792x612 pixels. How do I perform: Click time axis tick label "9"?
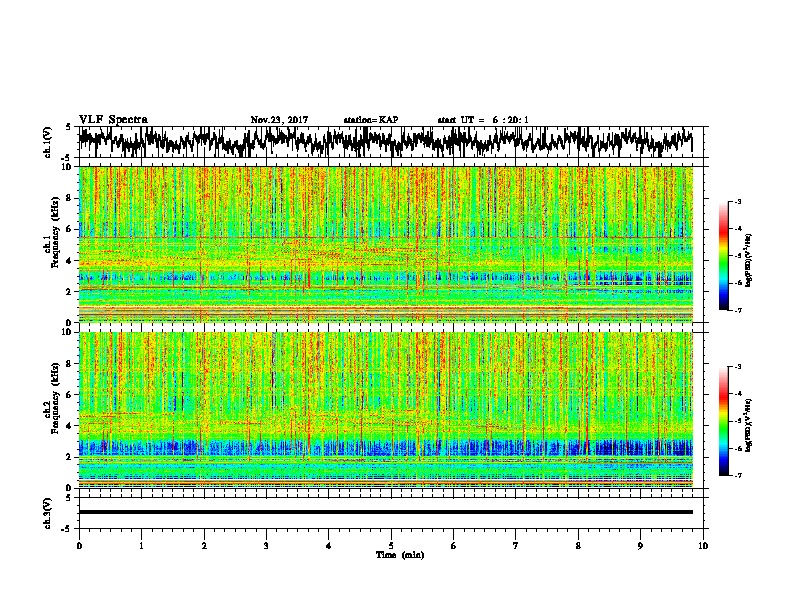click(x=640, y=546)
